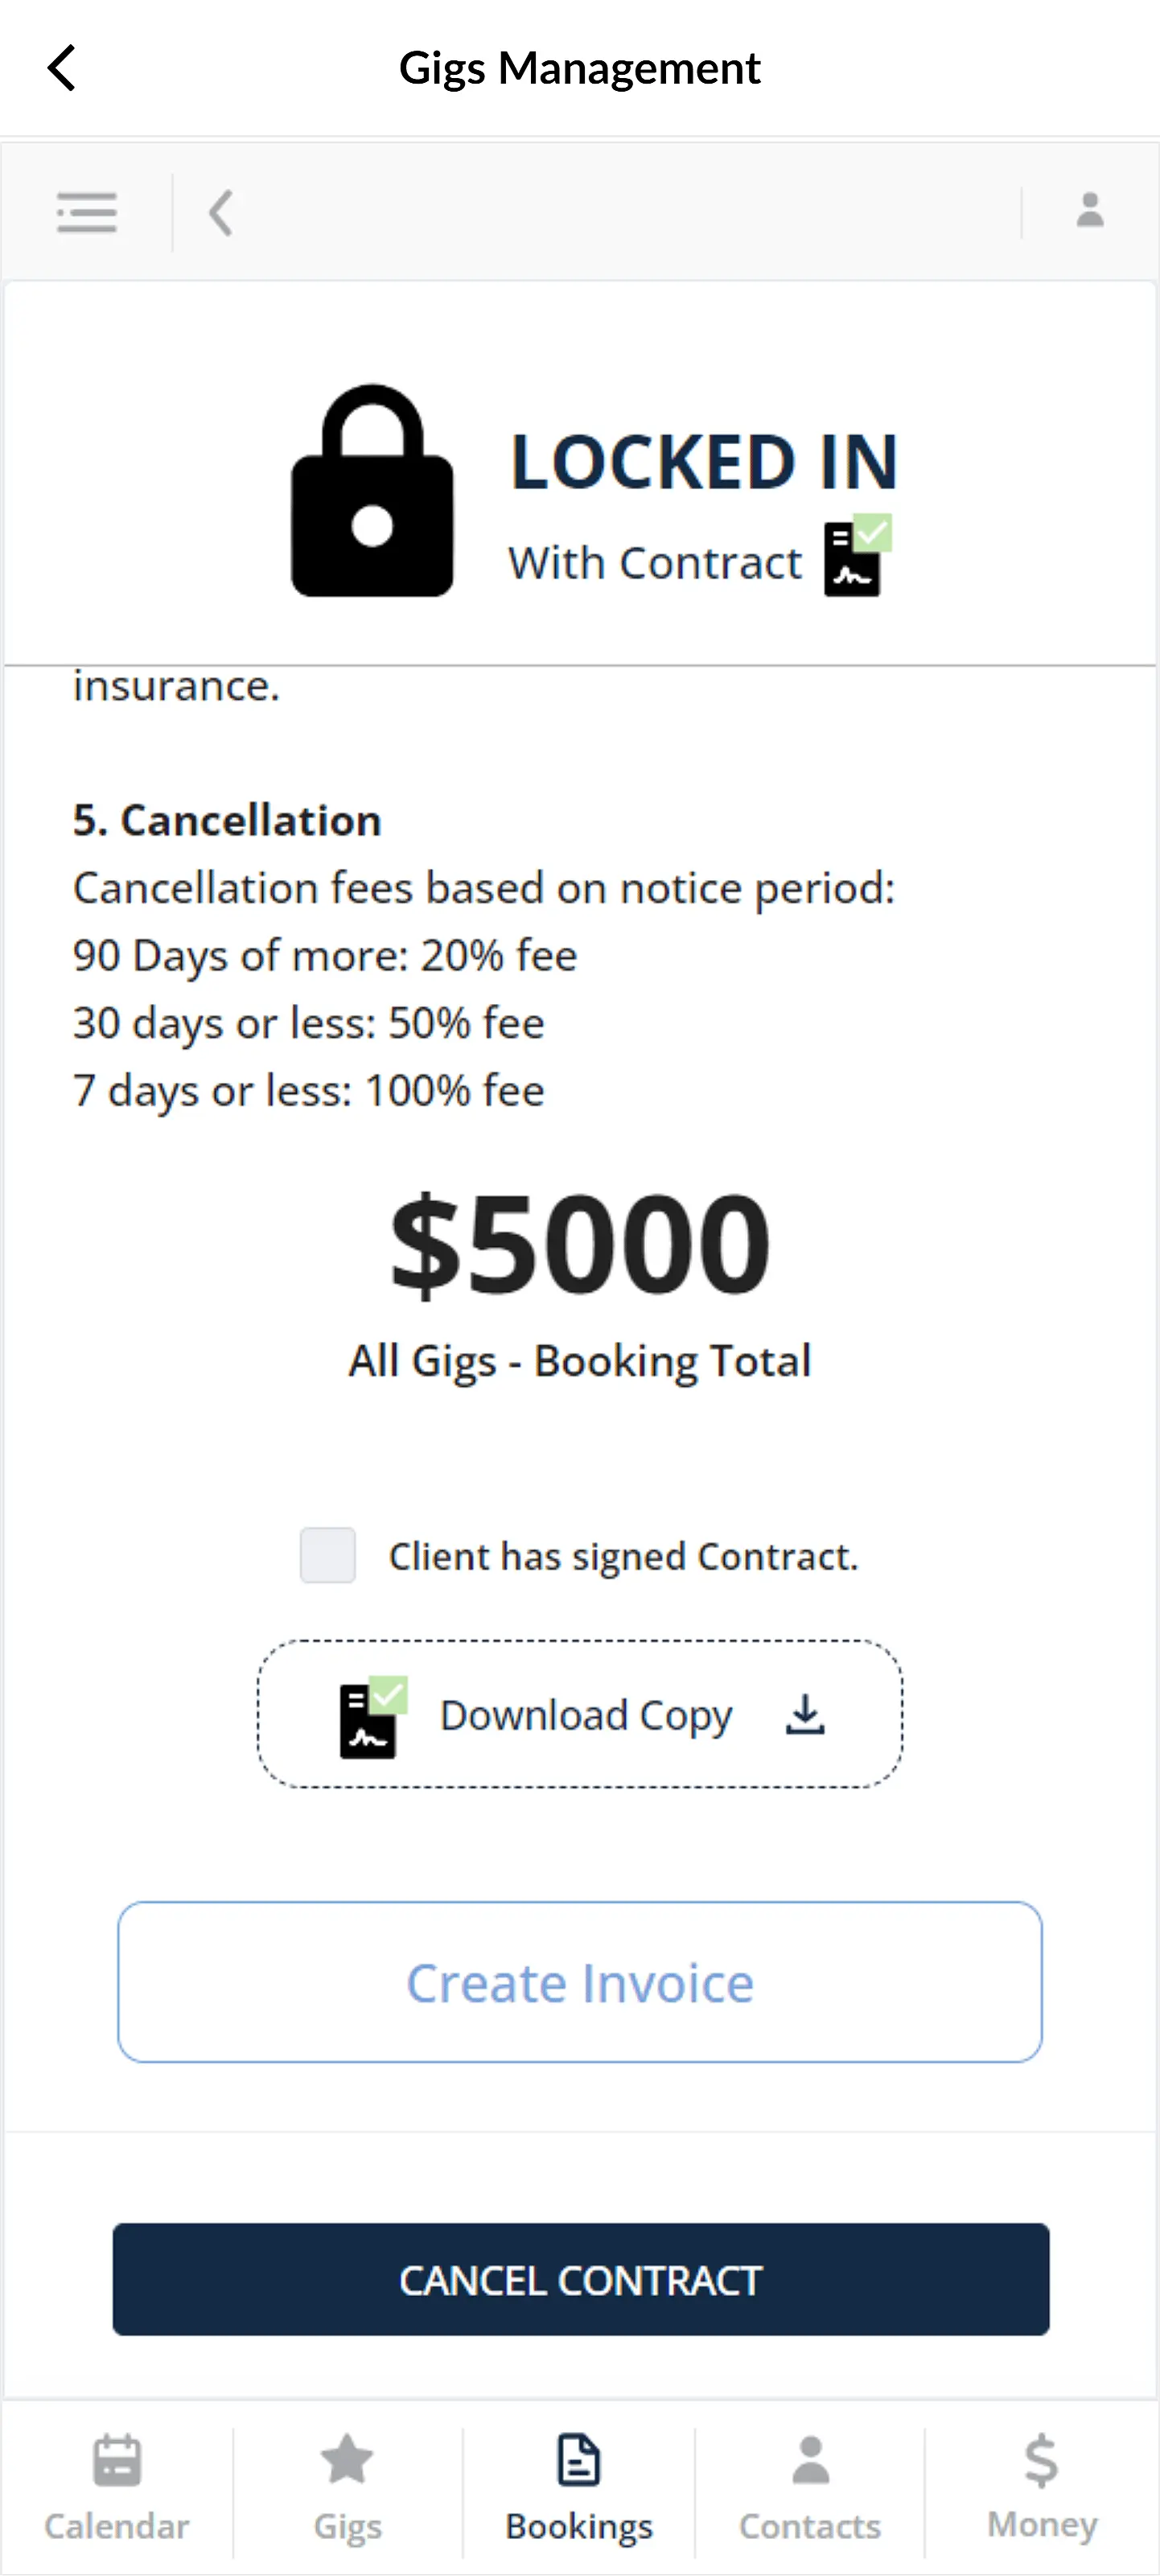The height and width of the screenshot is (2576, 1160).
Task: Click the $5000 booking total text
Action: [x=578, y=1243]
